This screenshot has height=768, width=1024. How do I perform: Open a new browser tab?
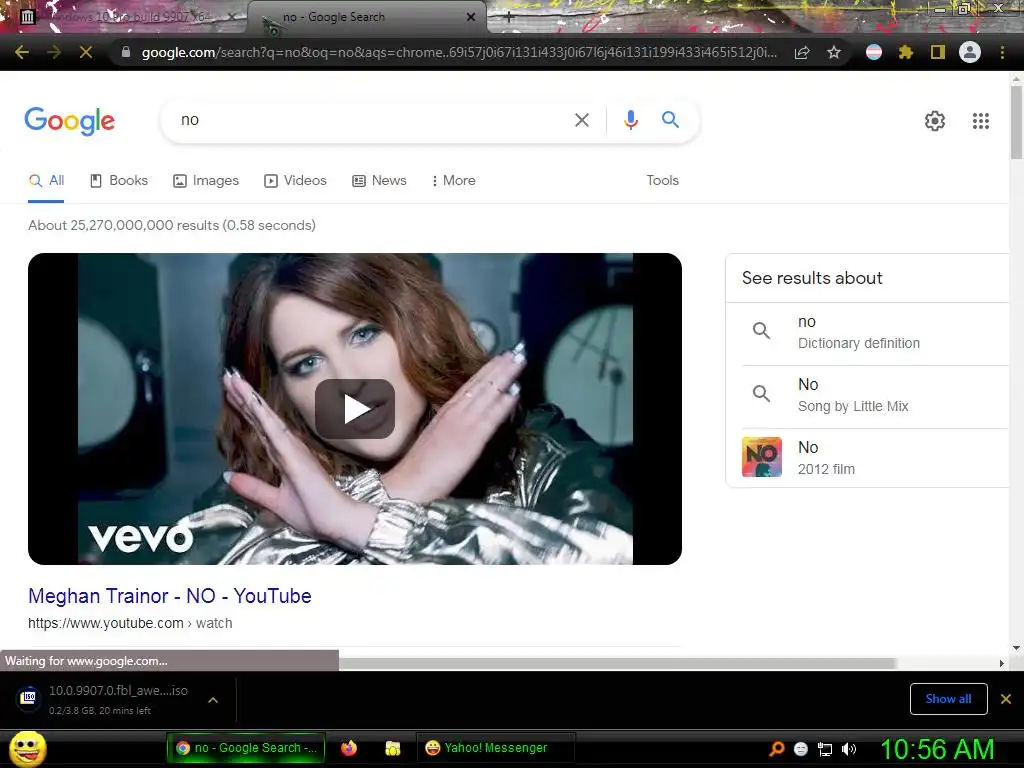pyautogui.click(x=509, y=18)
